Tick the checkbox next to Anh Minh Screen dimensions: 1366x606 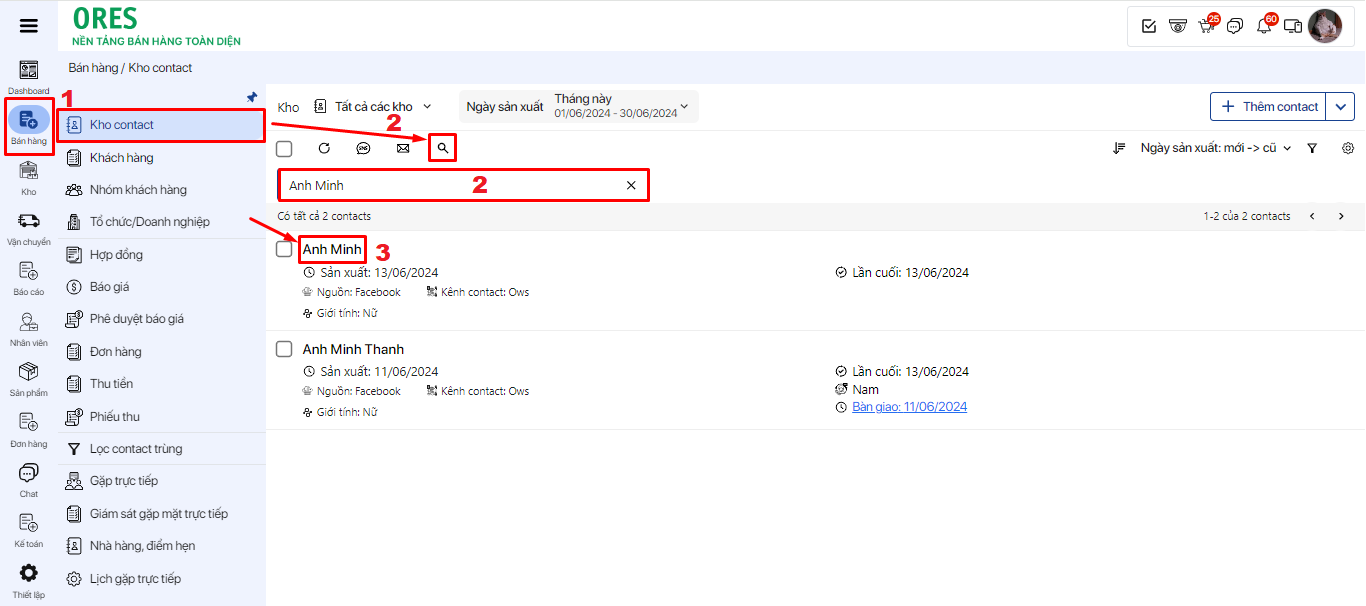click(x=284, y=249)
